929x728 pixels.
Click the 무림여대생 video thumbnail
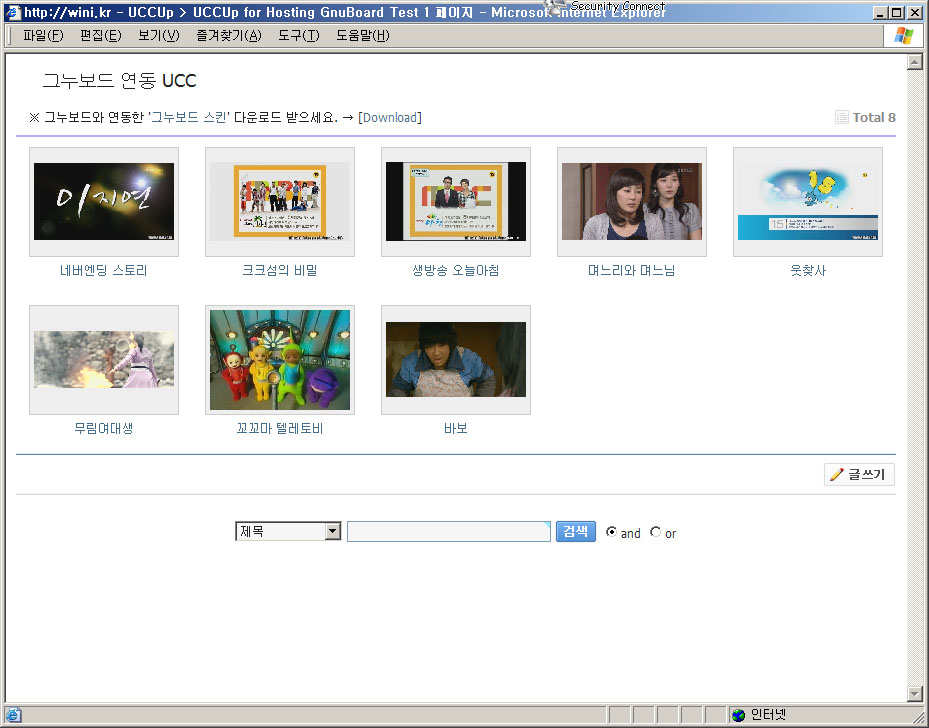(104, 360)
